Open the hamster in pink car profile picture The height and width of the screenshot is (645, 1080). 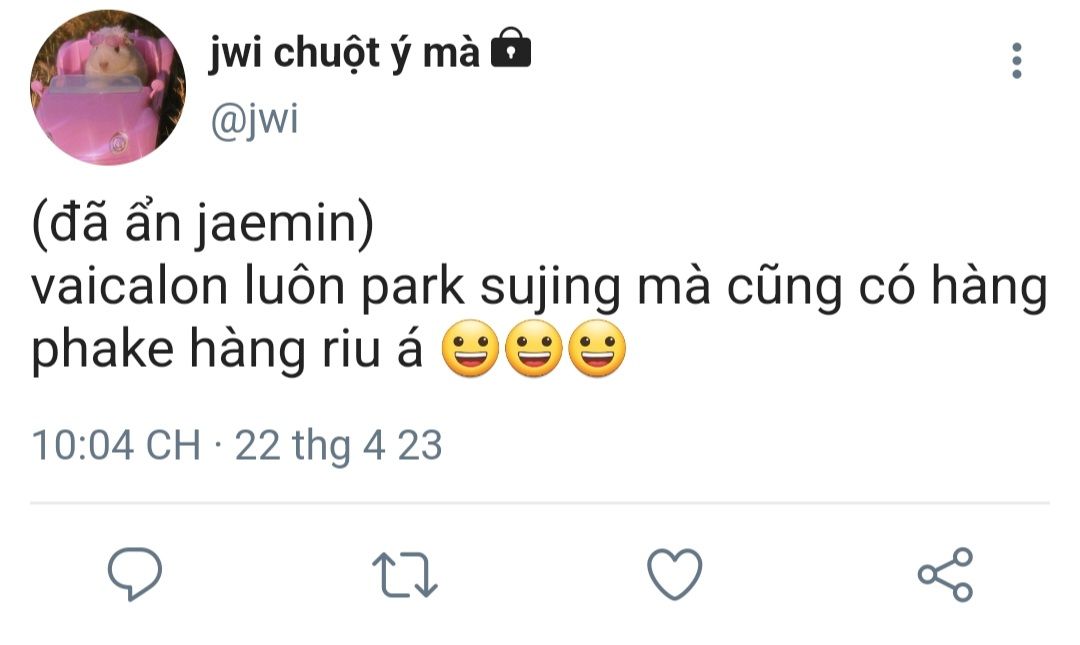tap(108, 88)
